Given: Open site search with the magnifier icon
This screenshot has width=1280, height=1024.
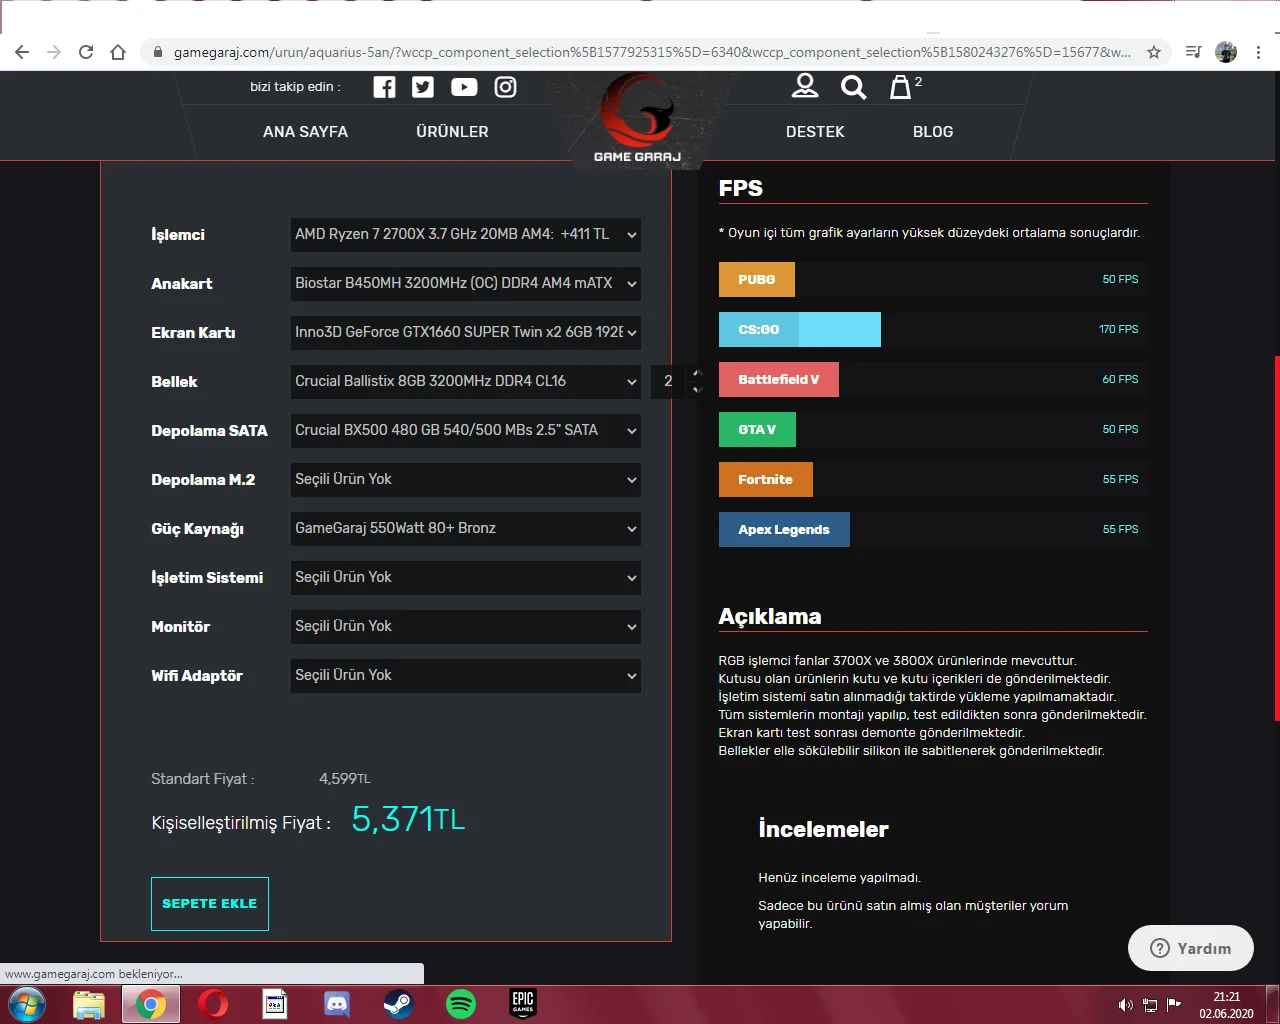Looking at the screenshot, I should [x=853, y=87].
